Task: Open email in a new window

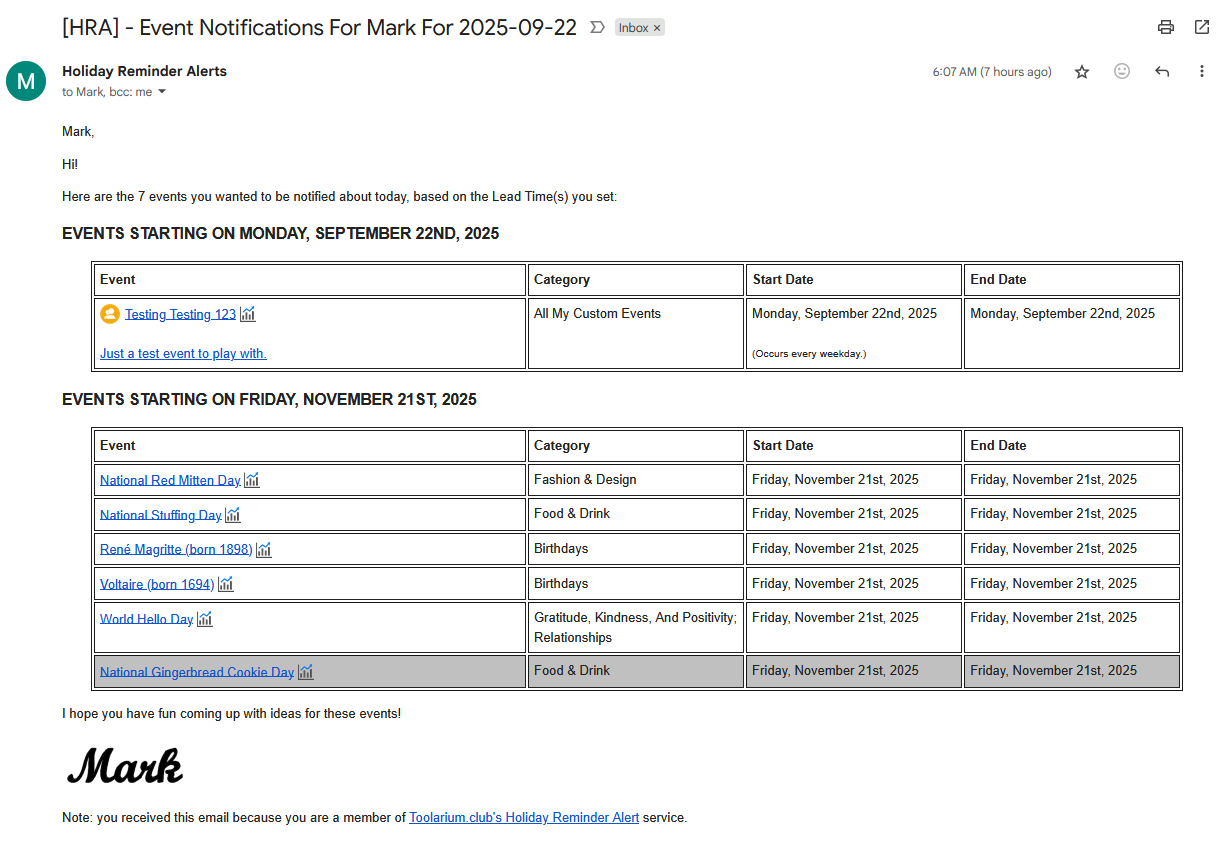Action: [x=1201, y=27]
